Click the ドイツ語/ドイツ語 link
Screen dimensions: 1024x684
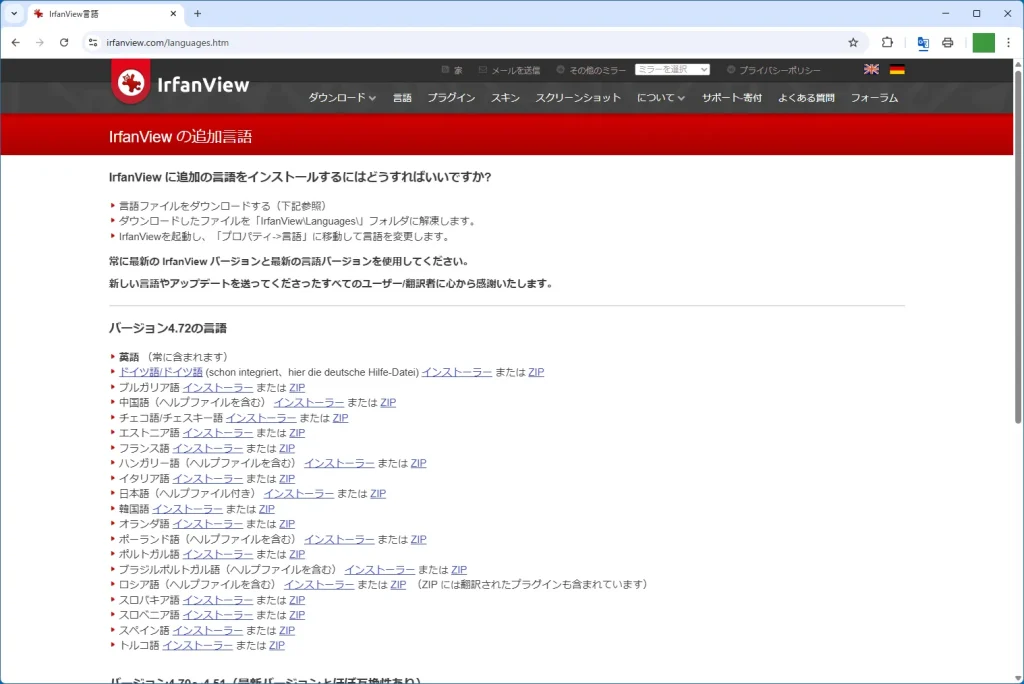(161, 372)
